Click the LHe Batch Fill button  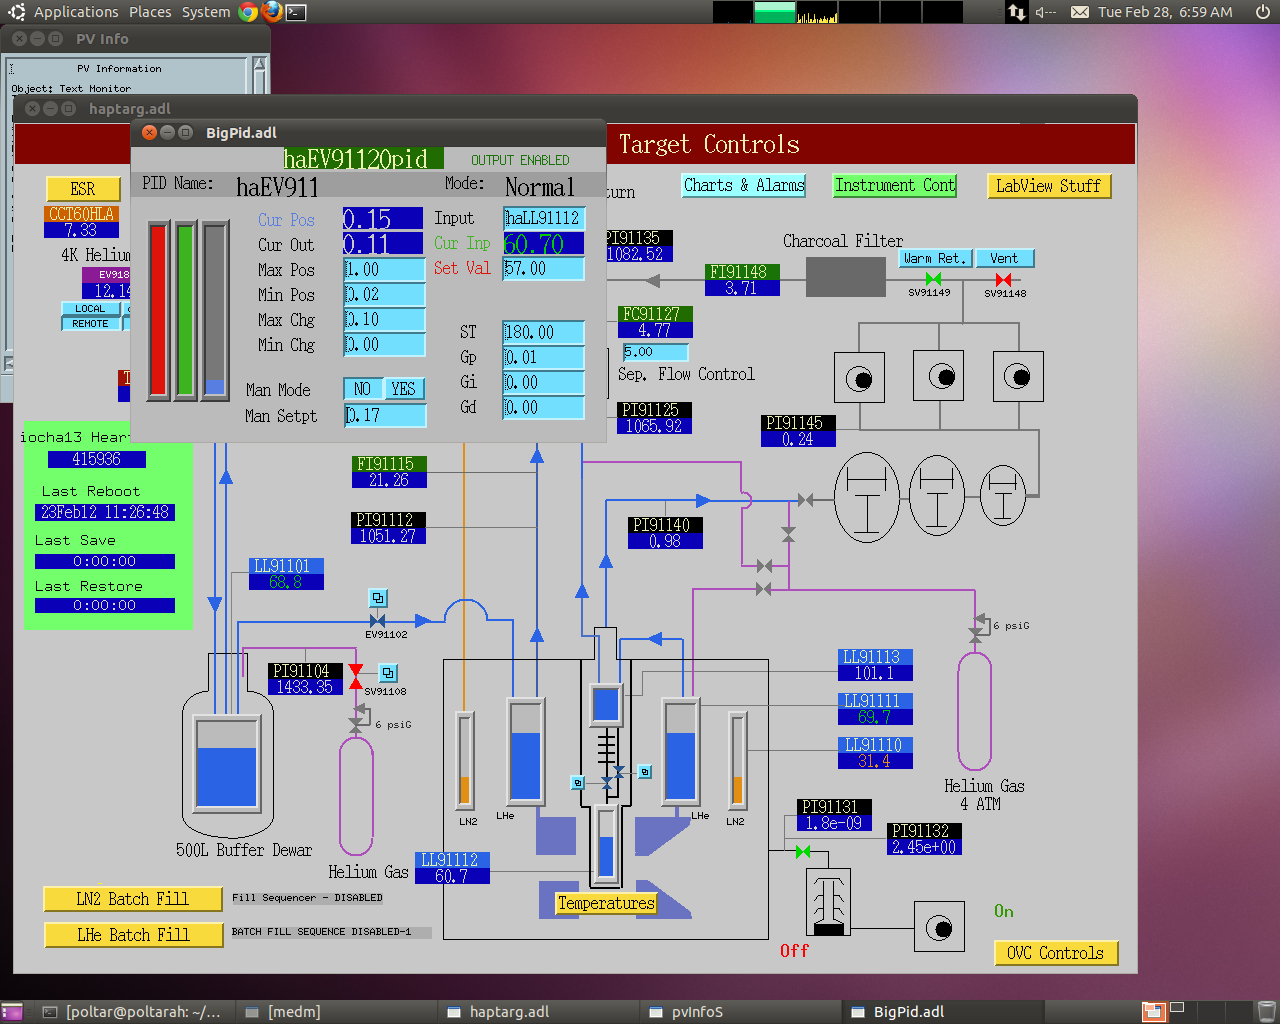coord(133,935)
